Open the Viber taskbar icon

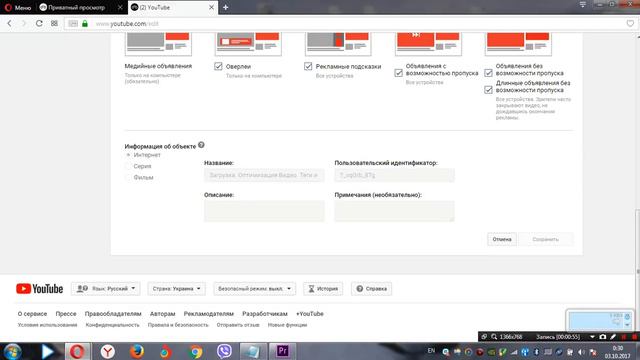point(224,351)
